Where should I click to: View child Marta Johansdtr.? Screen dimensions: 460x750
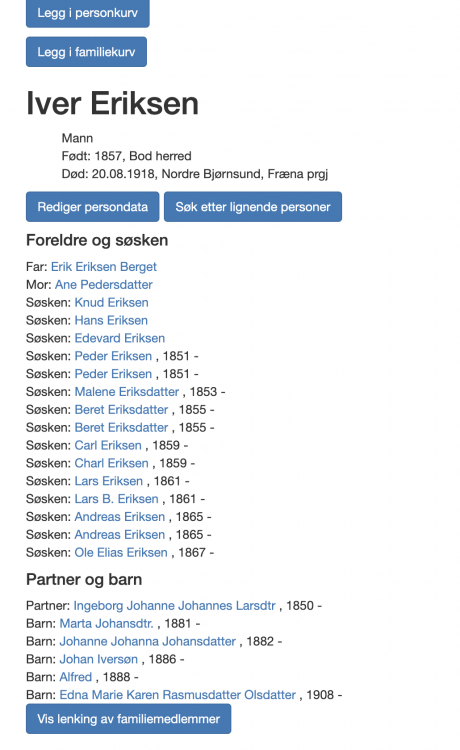(x=107, y=623)
